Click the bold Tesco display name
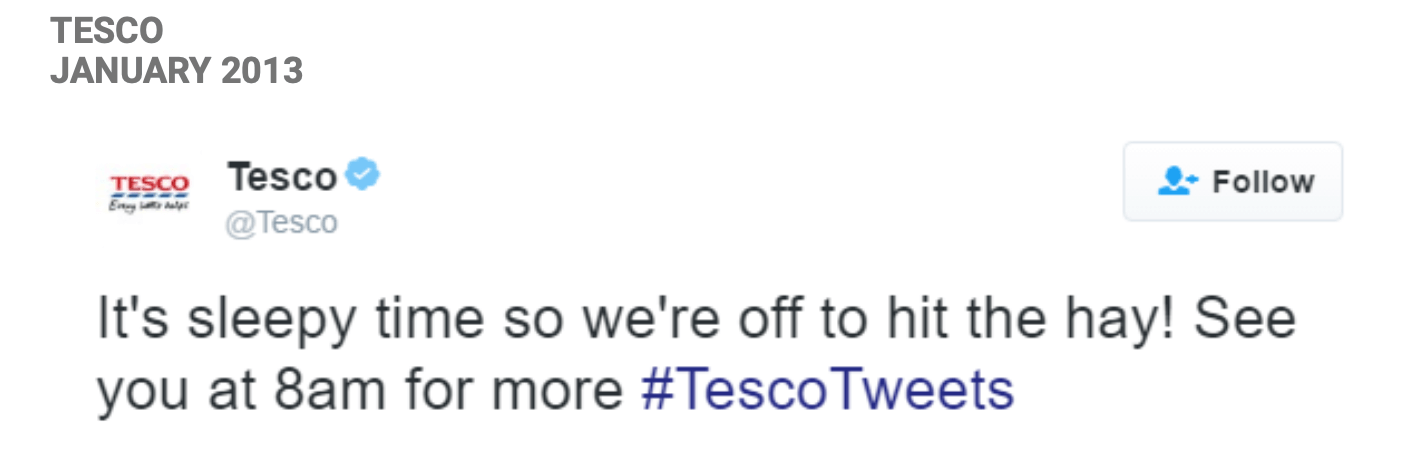This screenshot has width=1406, height=462. coord(282,177)
